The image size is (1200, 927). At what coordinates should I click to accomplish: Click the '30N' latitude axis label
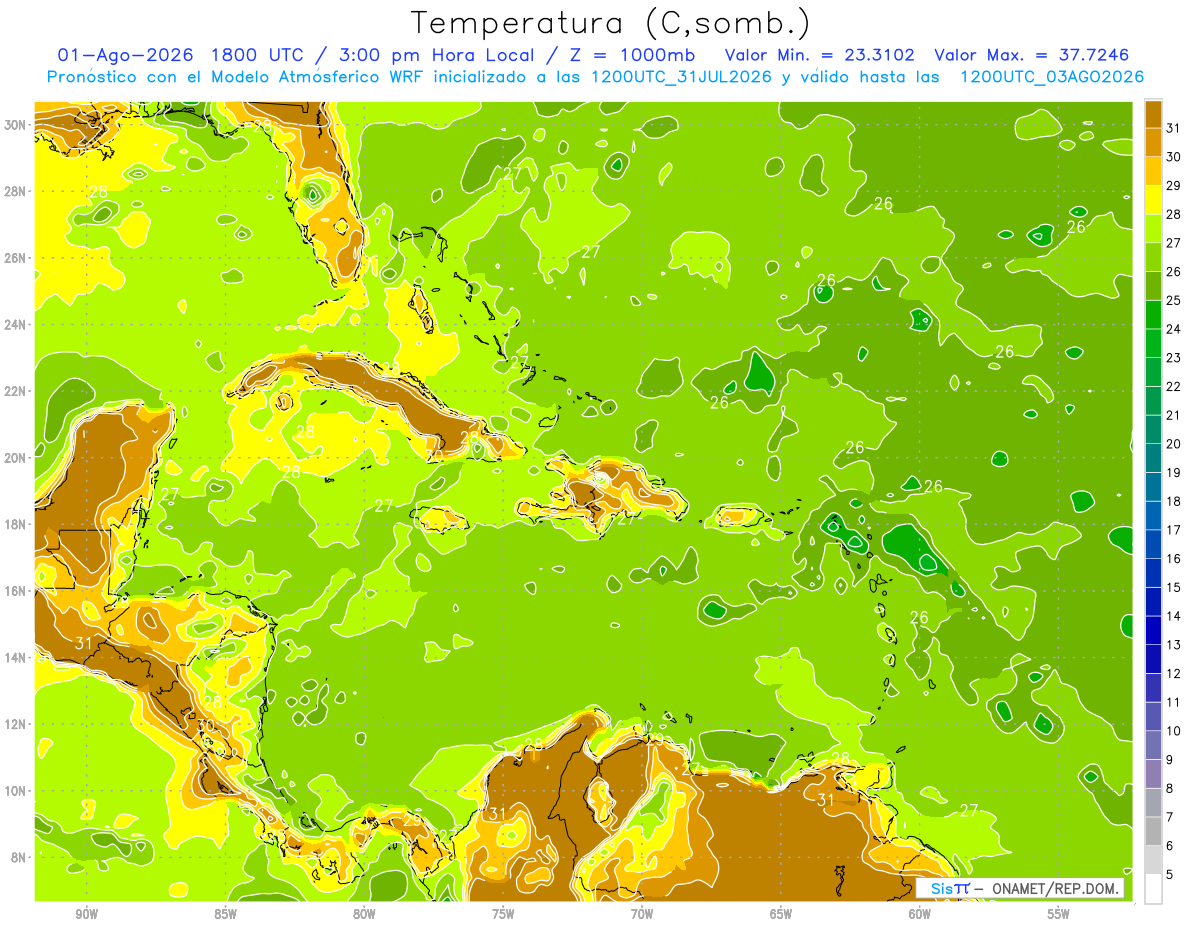click(x=15, y=124)
